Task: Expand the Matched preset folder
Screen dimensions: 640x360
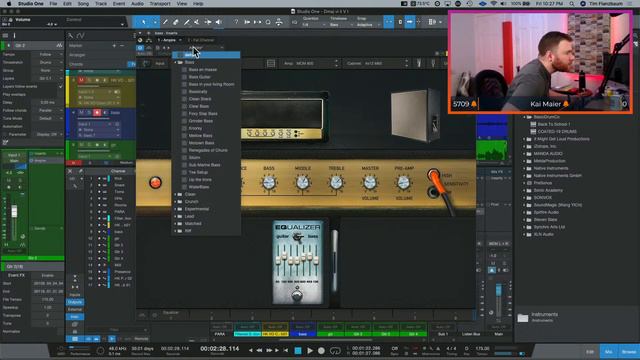Action: [x=176, y=224]
